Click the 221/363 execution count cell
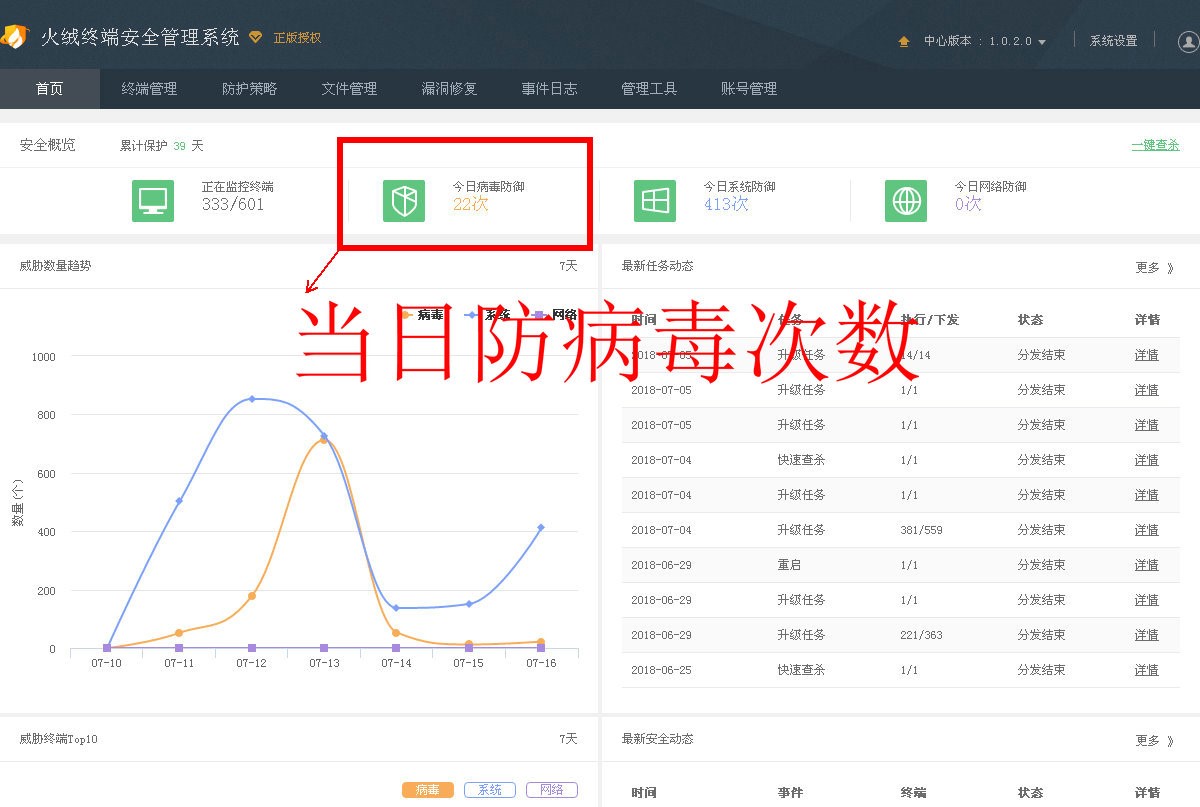Screen dimensions: 1200x807 [x=921, y=635]
